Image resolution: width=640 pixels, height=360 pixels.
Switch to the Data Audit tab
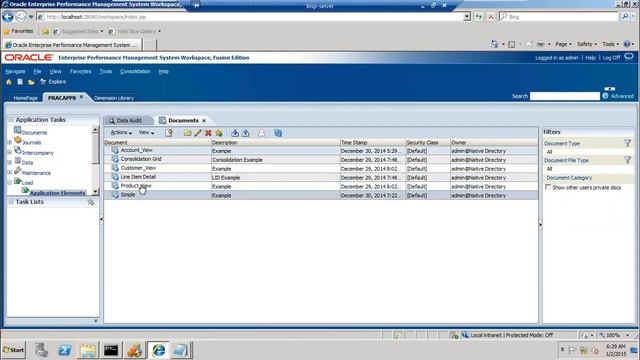click(129, 120)
